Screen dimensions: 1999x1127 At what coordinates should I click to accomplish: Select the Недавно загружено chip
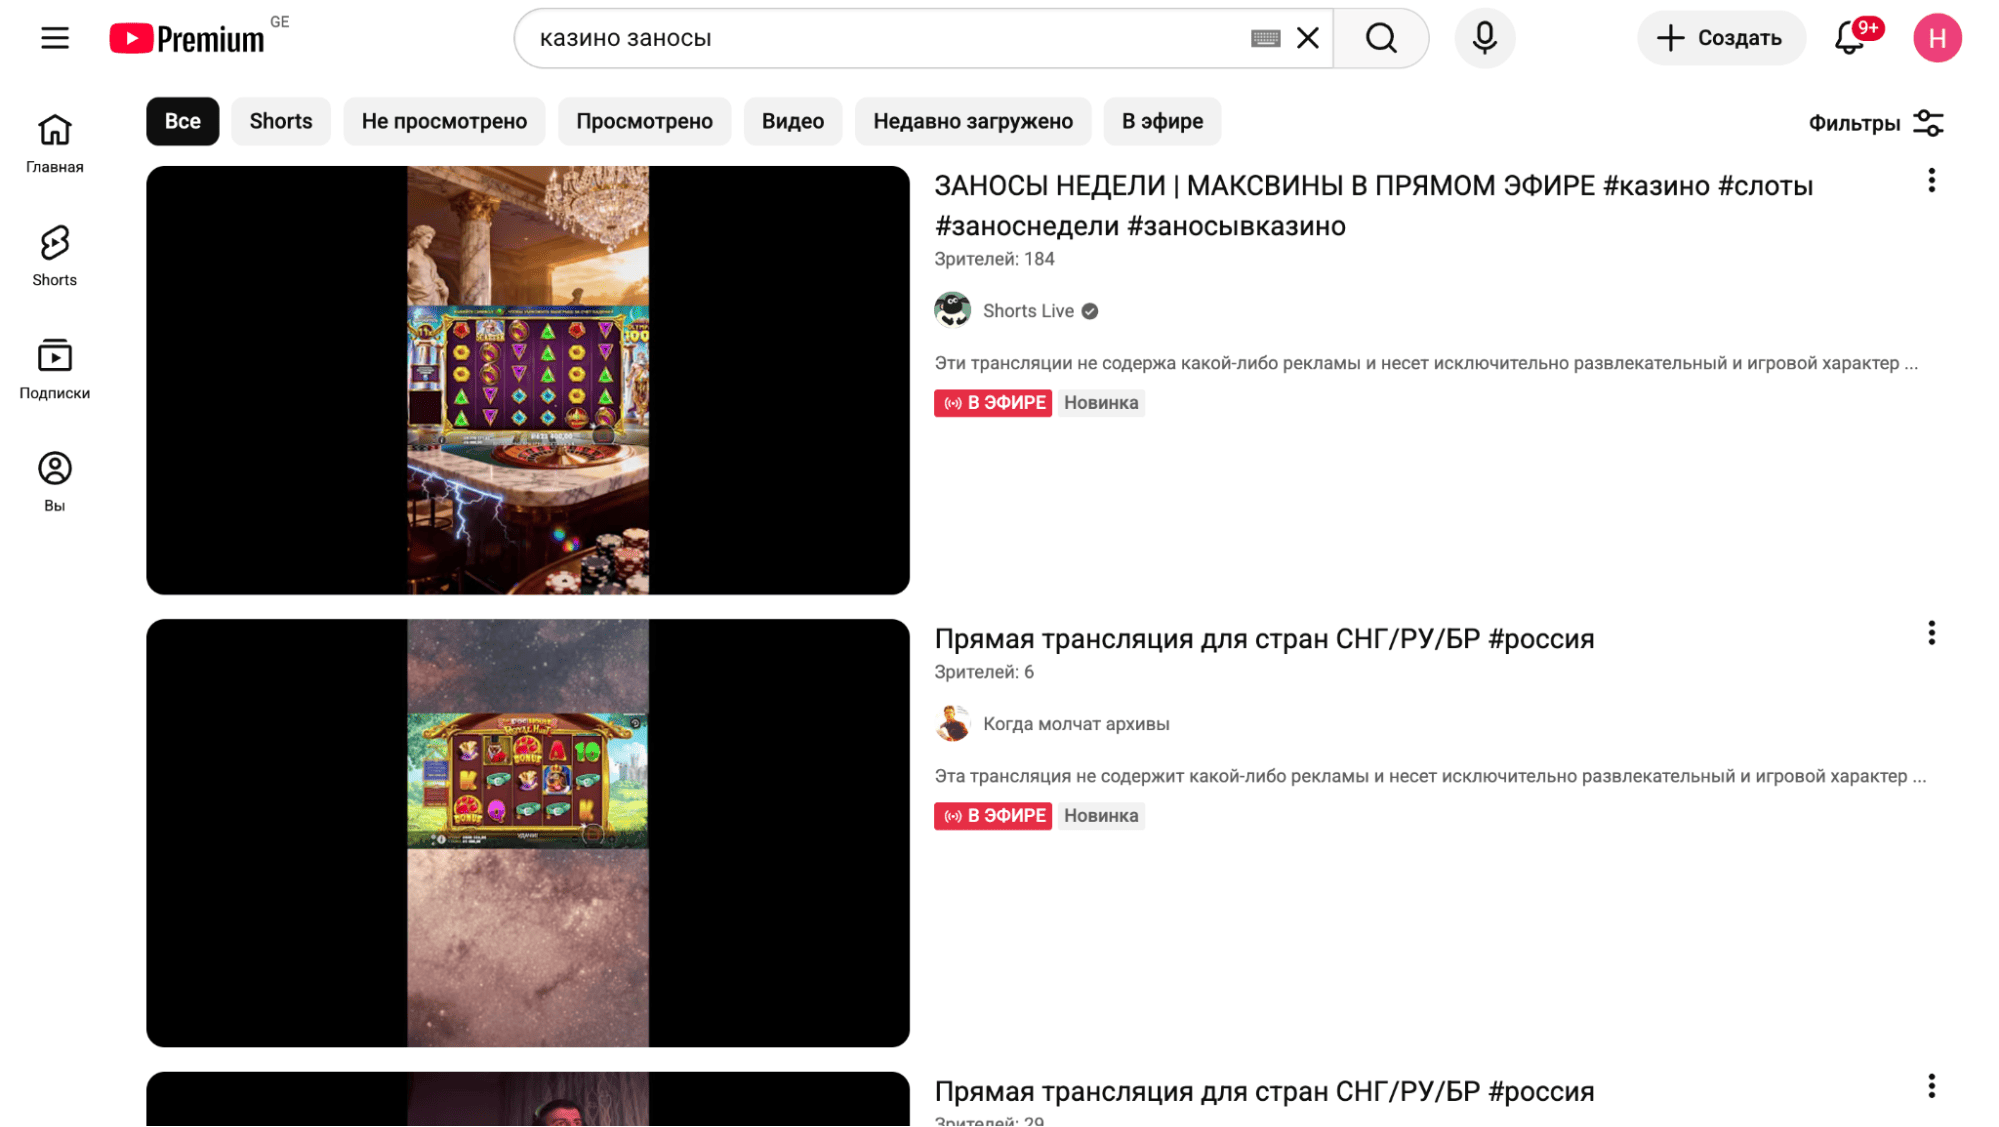(x=973, y=121)
